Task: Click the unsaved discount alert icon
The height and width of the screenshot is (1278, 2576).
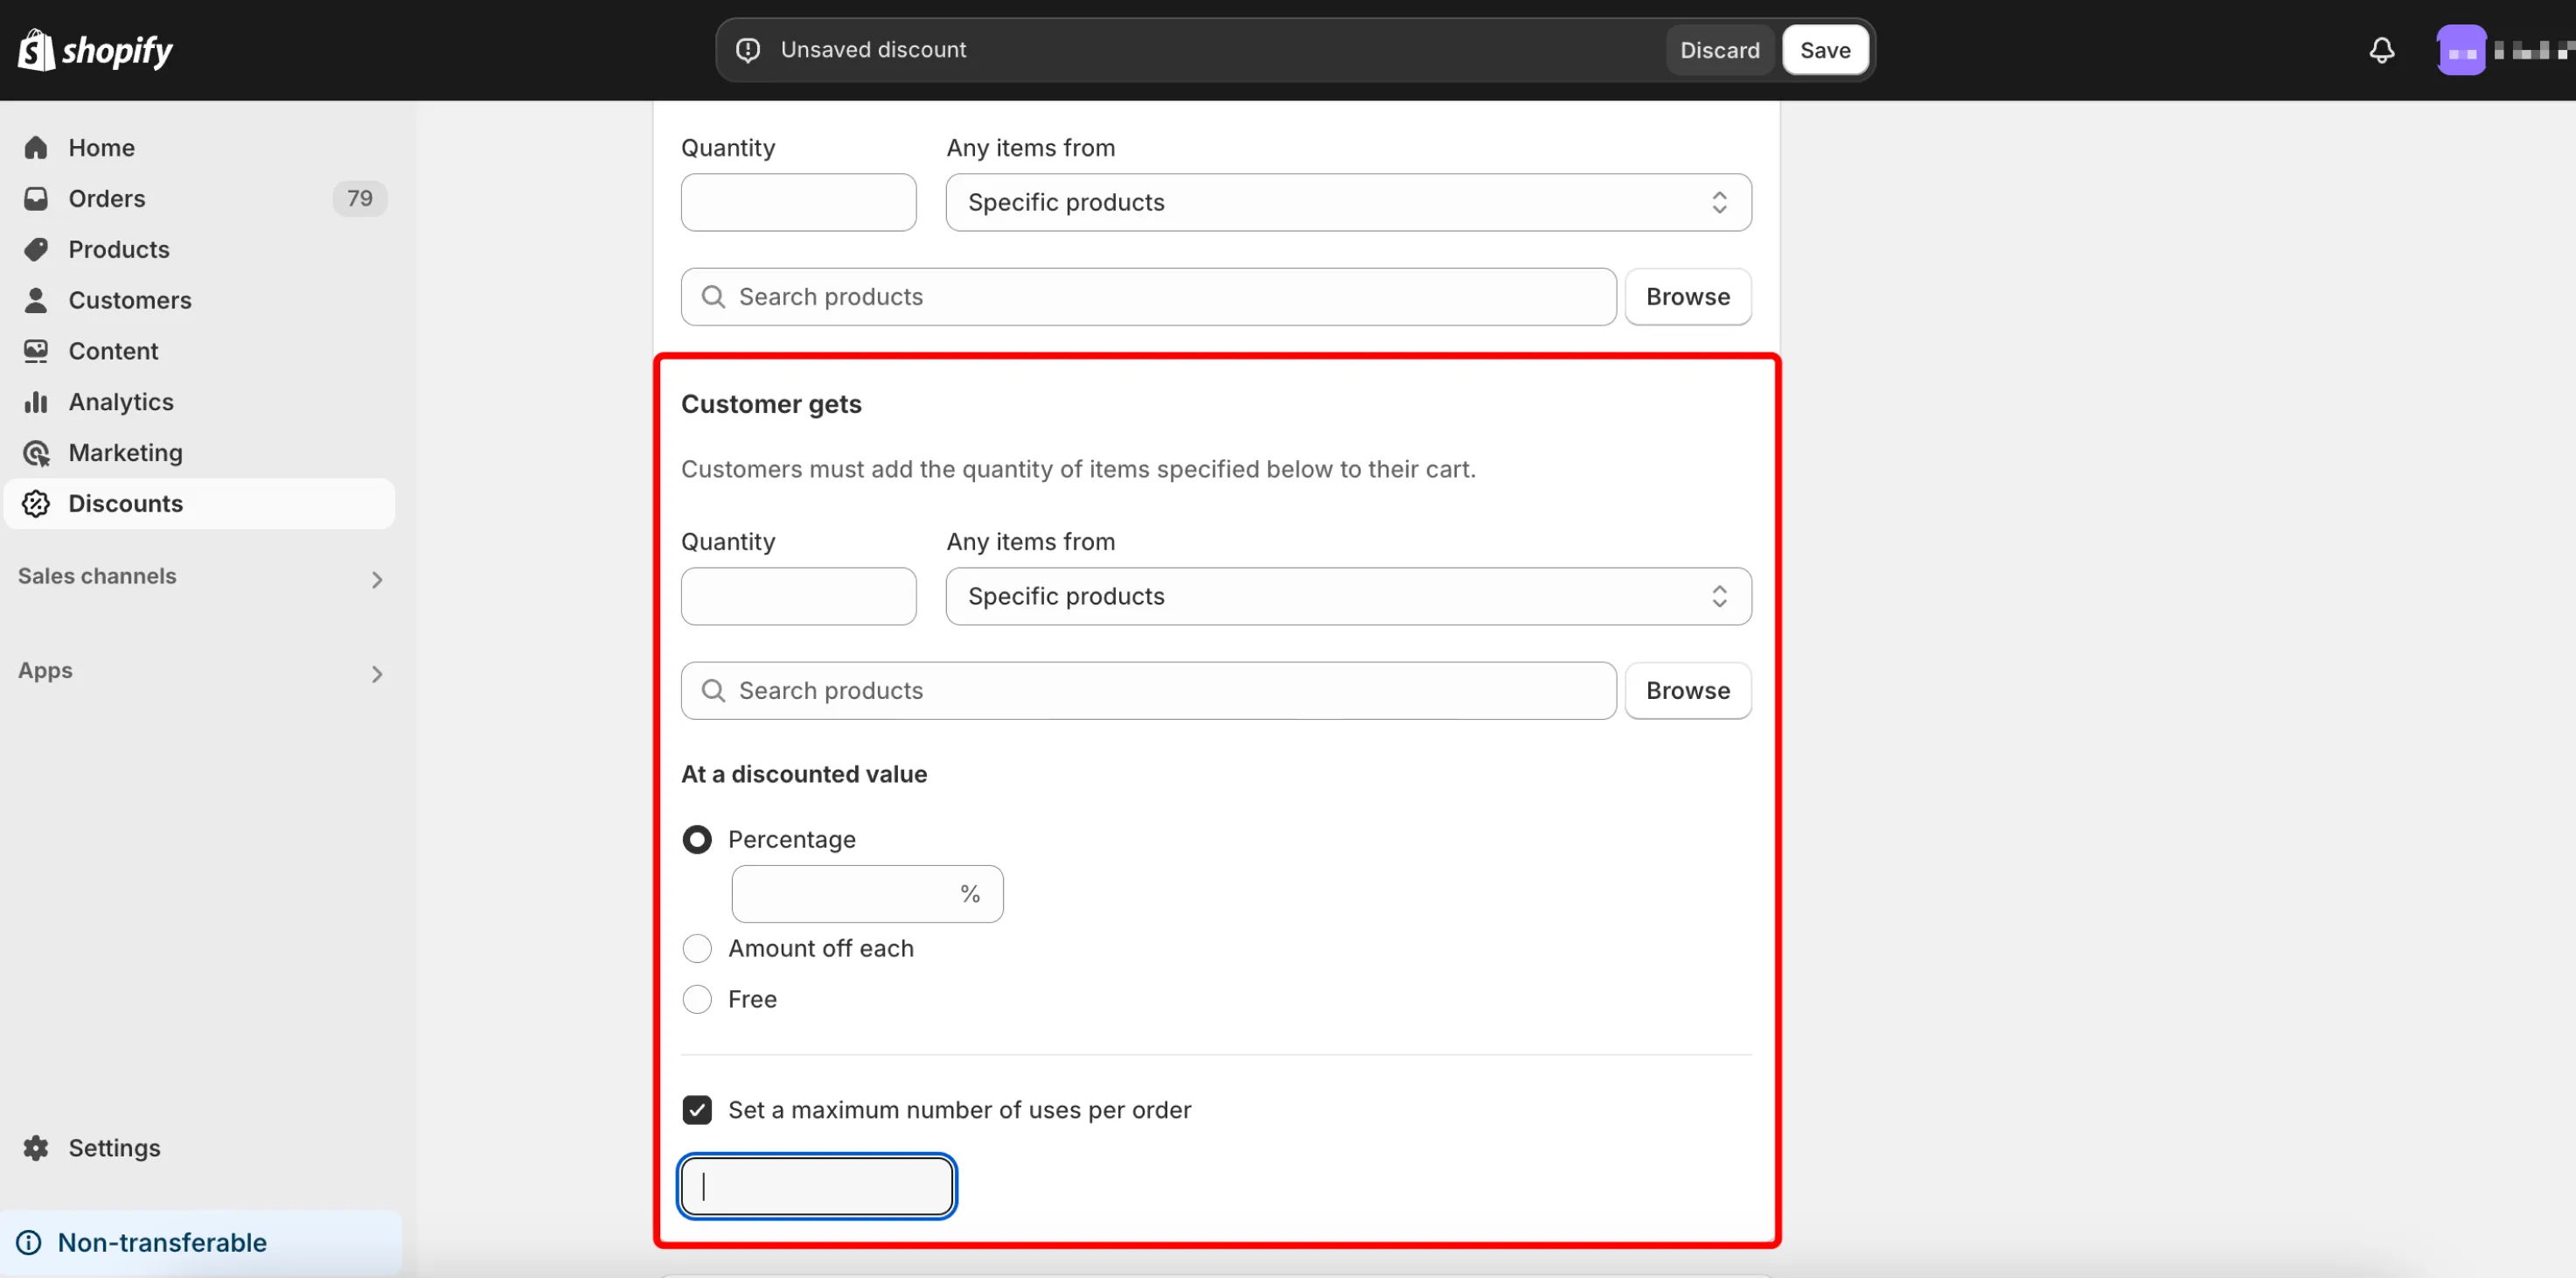Action: pyautogui.click(x=748, y=50)
